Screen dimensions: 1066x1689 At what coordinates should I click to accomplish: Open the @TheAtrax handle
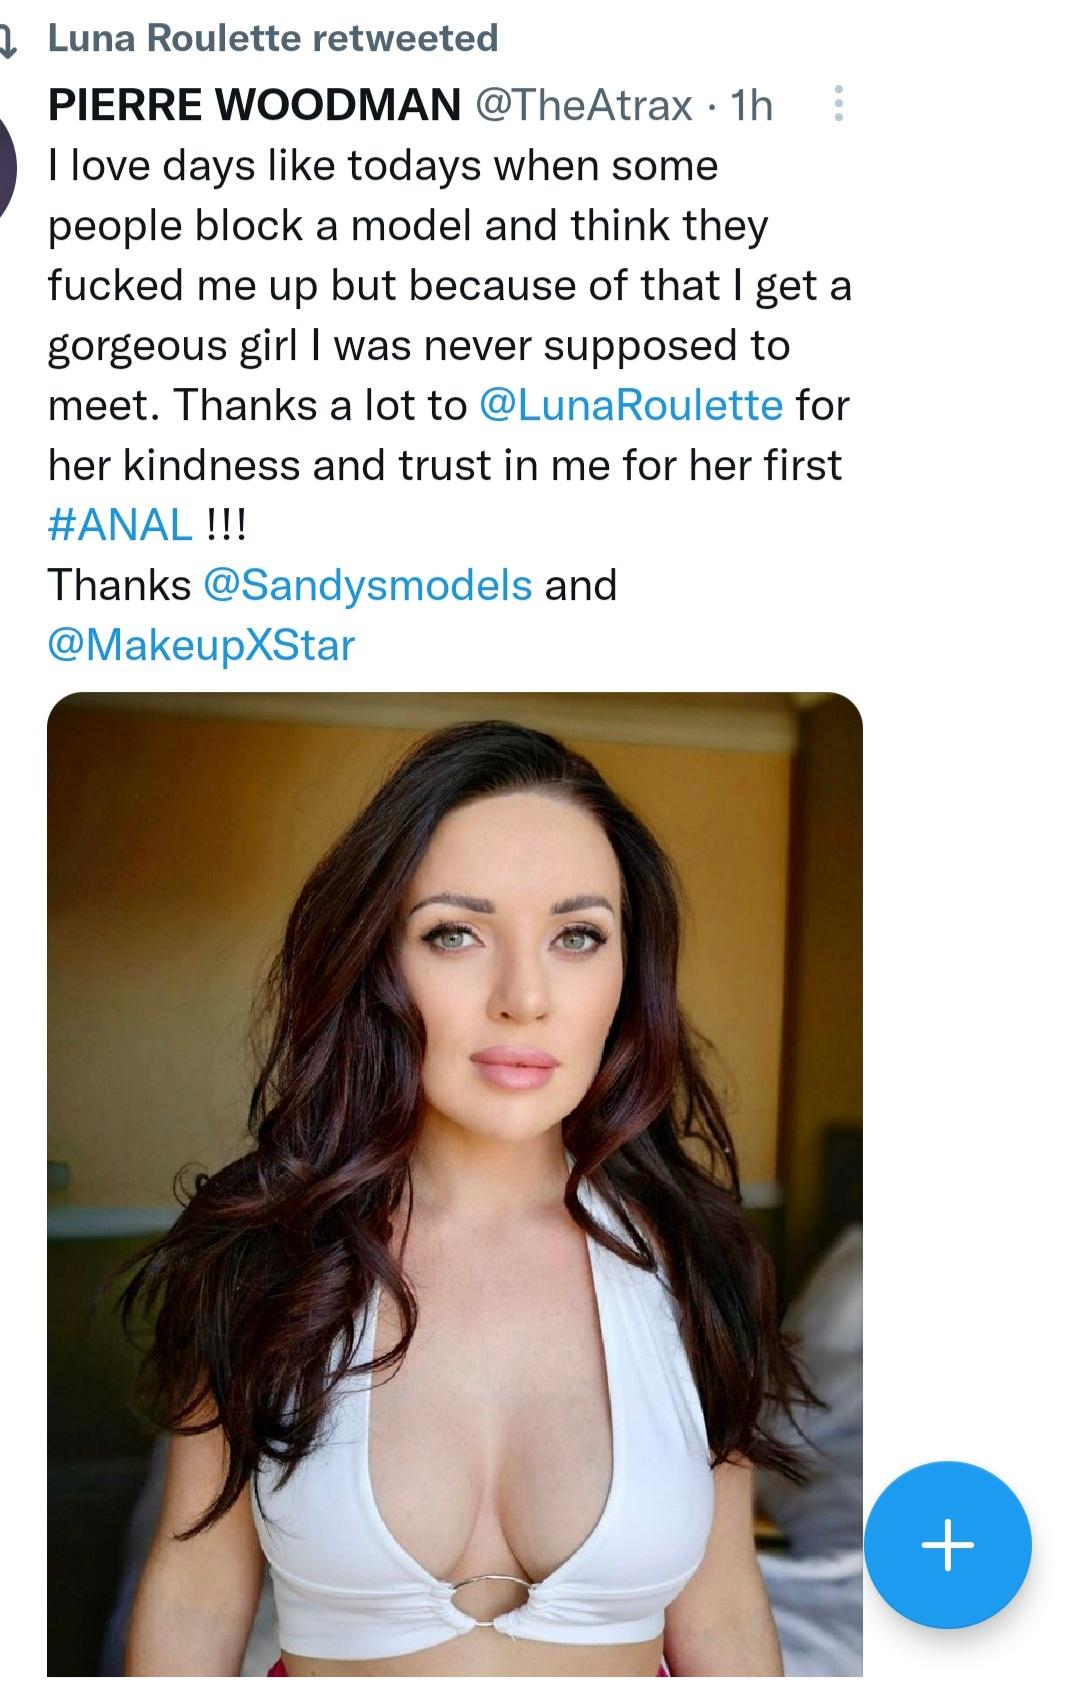(583, 104)
